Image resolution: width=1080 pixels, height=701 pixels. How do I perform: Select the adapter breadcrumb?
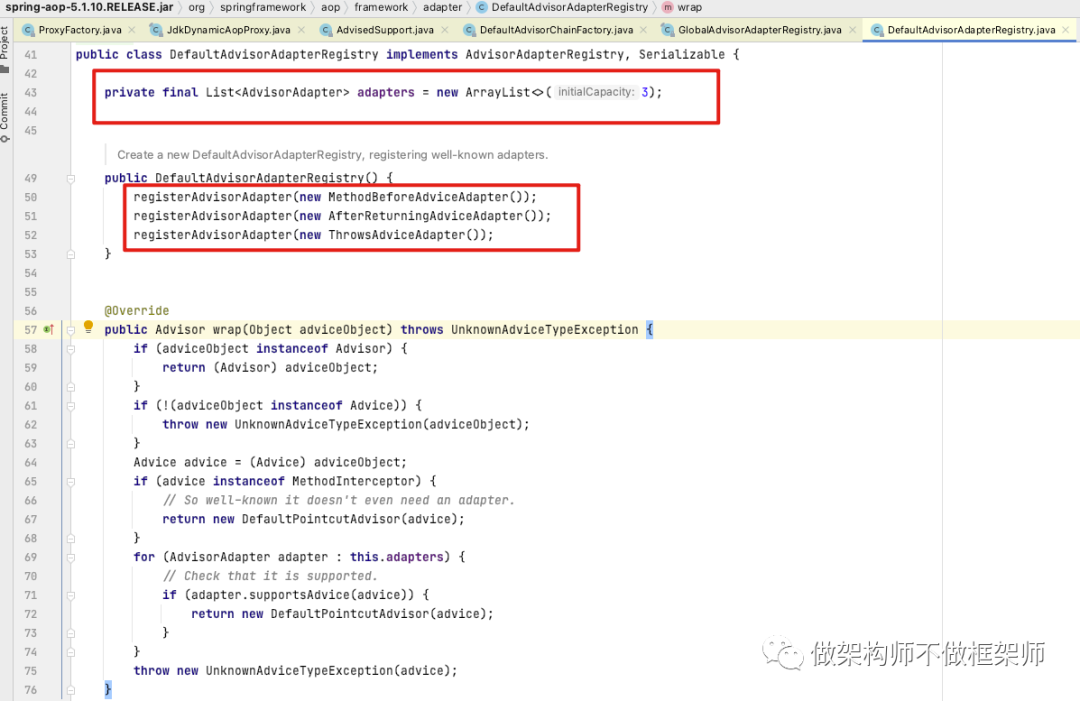pos(442,7)
